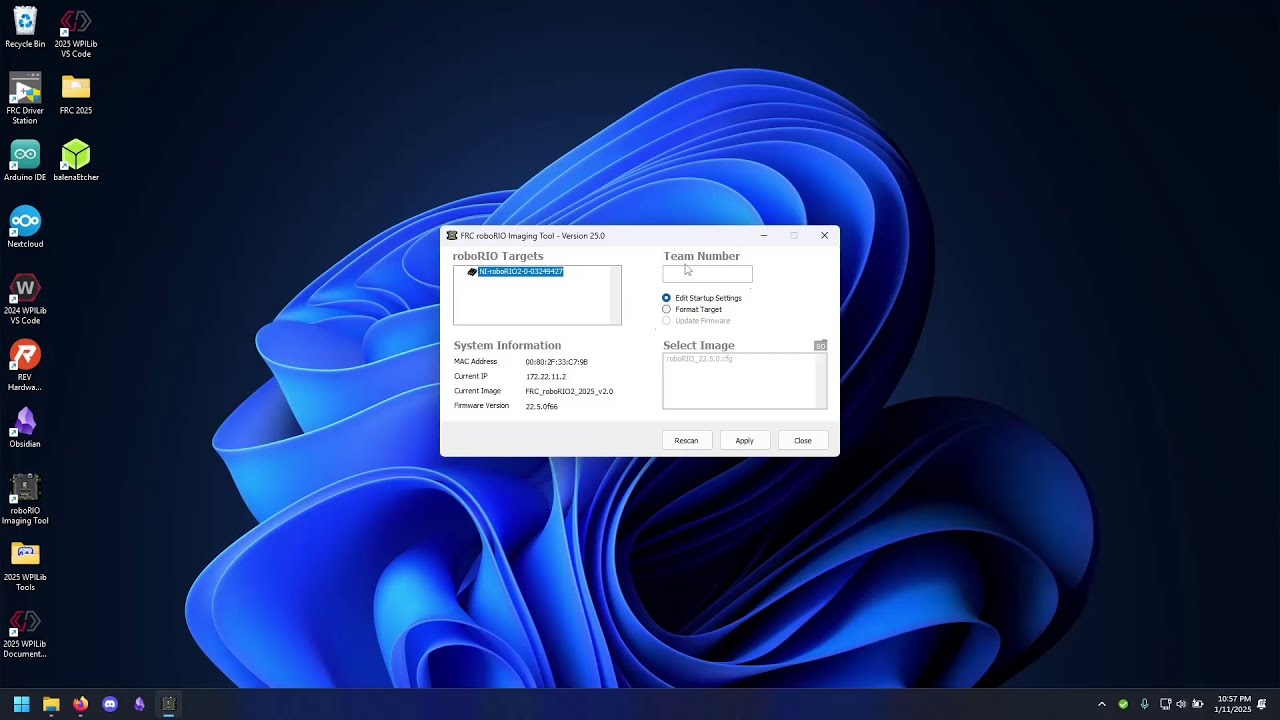Open the FRC 2025 folder
Image resolution: width=1280 pixels, height=720 pixels.
point(76,95)
